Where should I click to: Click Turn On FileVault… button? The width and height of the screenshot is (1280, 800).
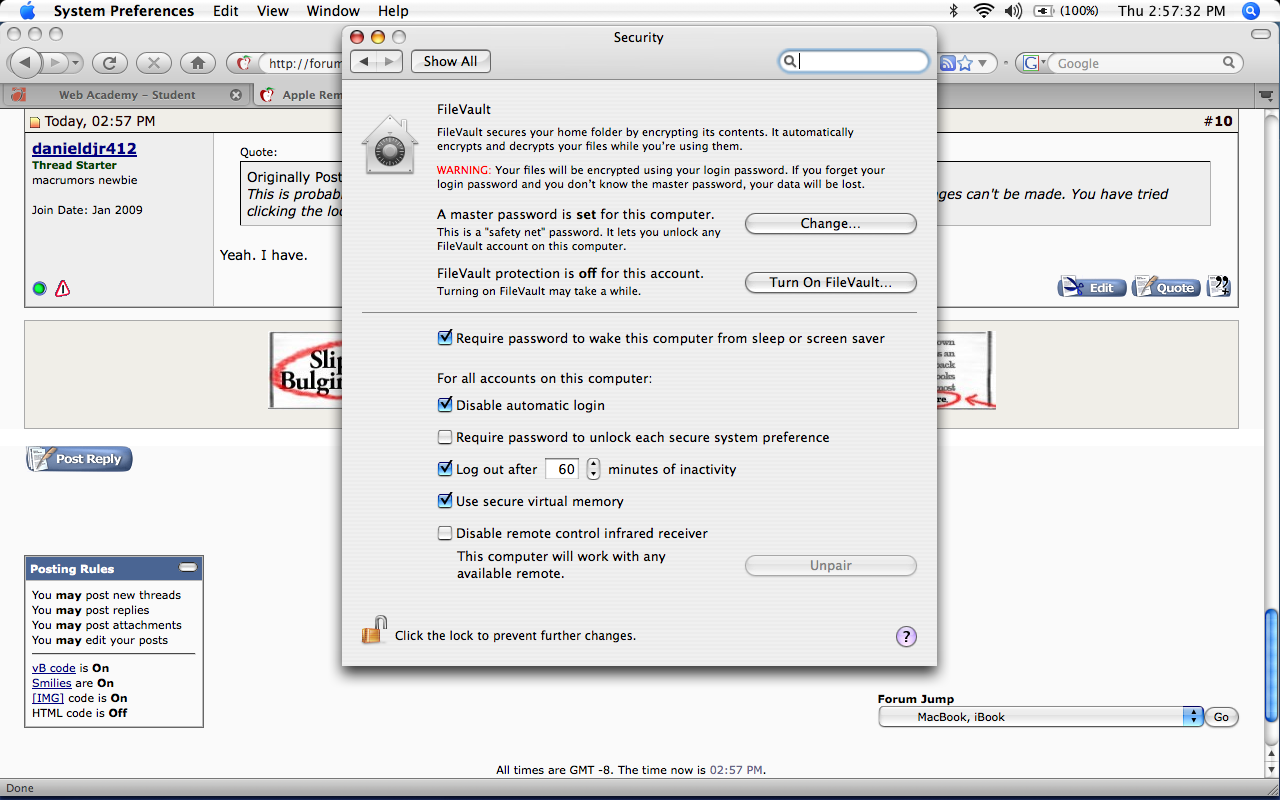[x=830, y=283]
